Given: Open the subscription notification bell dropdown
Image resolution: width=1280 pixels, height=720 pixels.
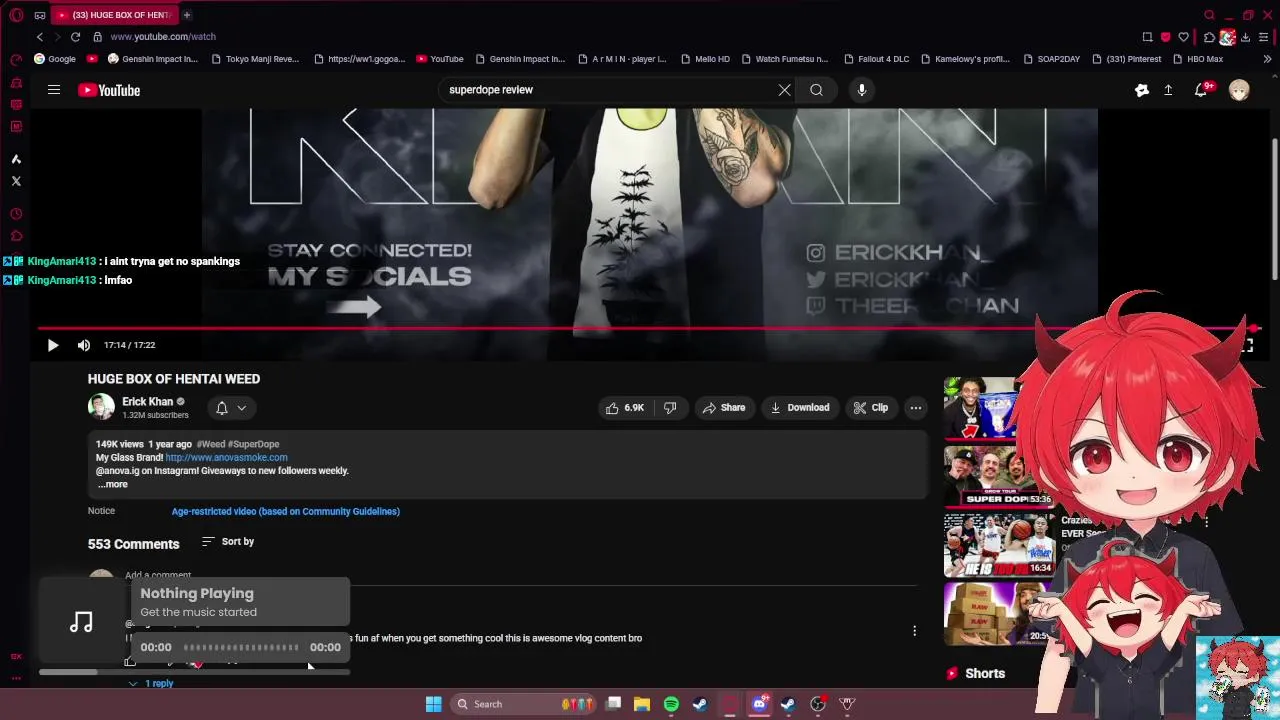Looking at the screenshot, I should [231, 408].
